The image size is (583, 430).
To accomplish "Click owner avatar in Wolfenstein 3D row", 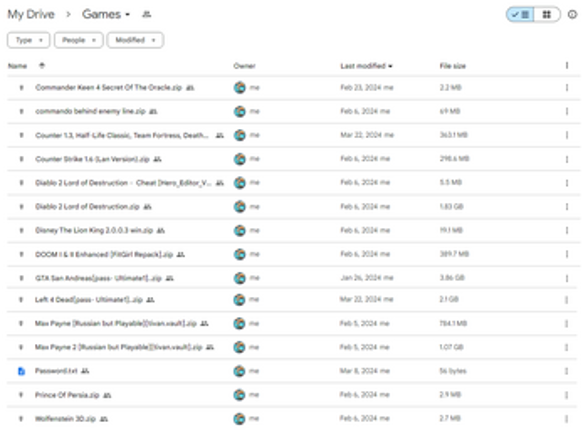I will click(x=239, y=419).
